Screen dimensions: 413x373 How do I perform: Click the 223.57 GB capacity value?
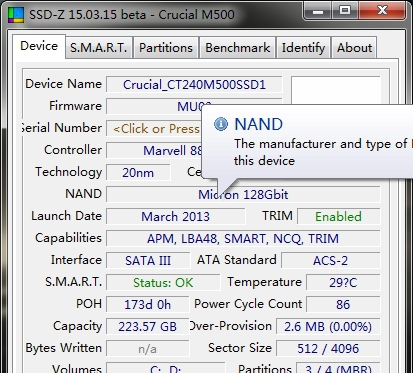[148, 327]
